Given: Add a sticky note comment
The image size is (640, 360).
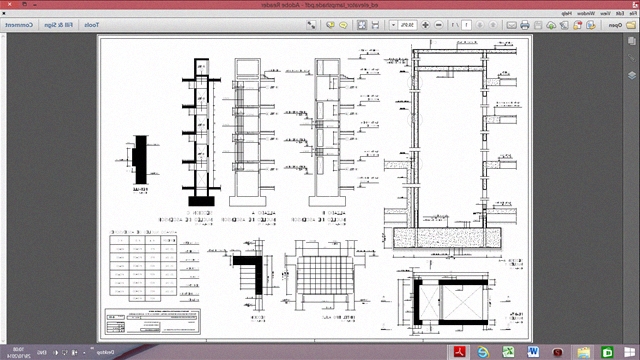Looking at the screenshot, I should coord(343,25).
